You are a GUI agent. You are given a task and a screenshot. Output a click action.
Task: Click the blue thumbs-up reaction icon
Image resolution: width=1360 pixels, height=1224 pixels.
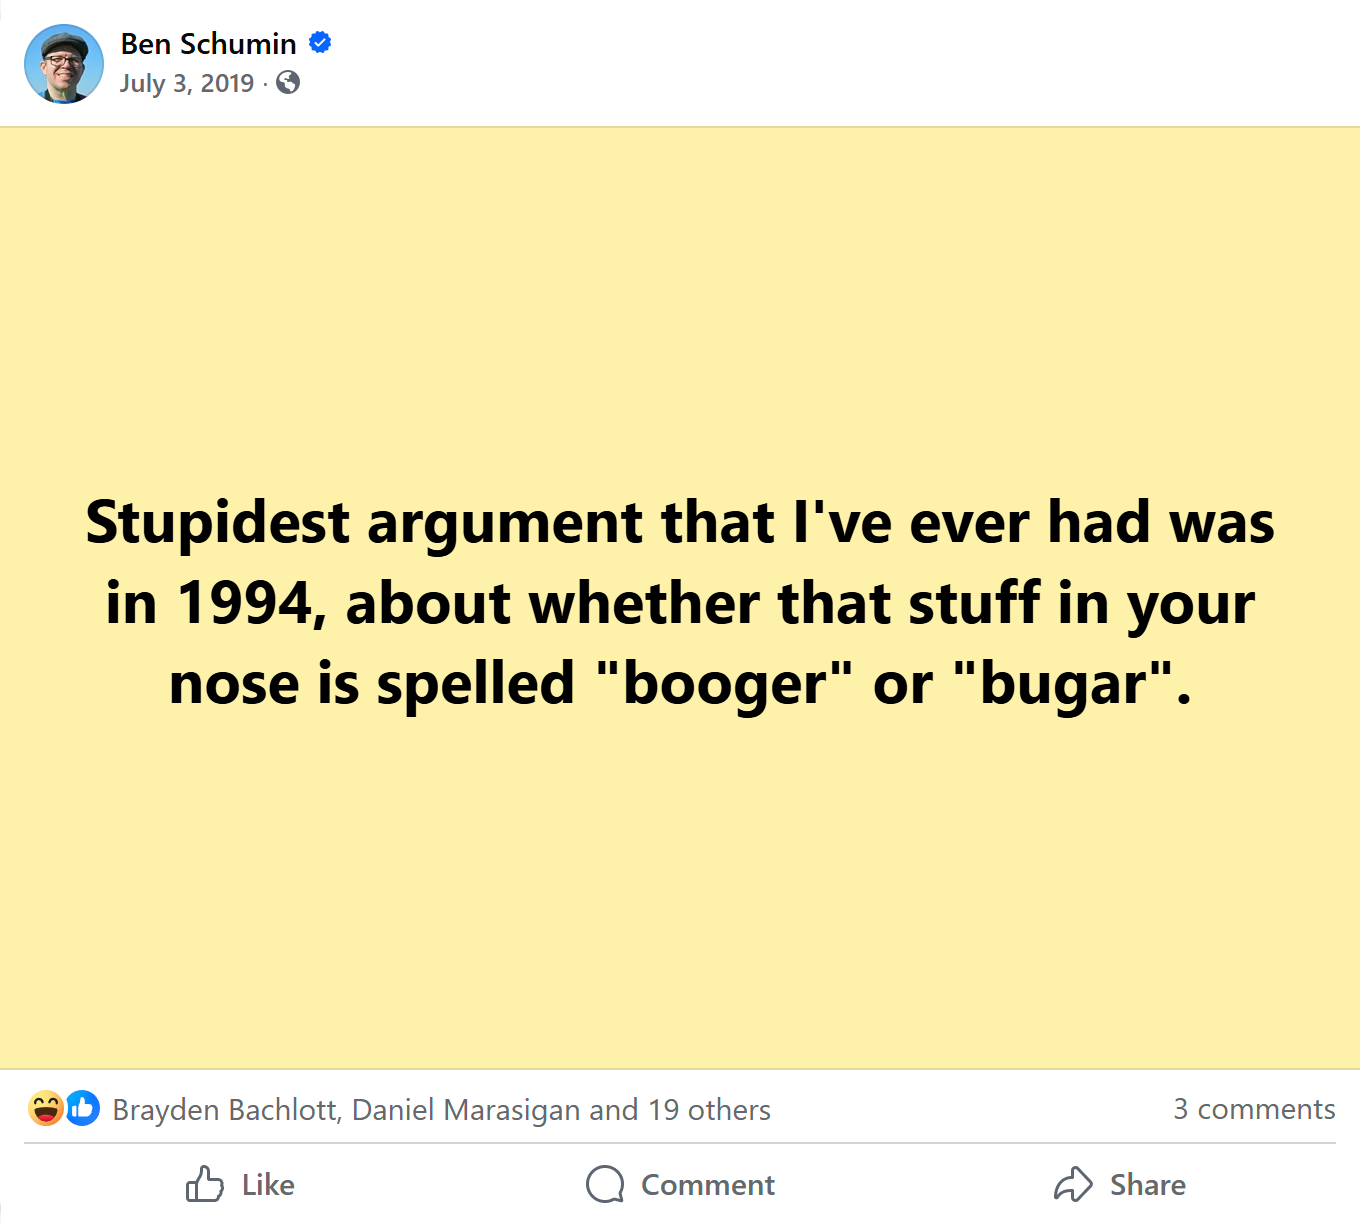(x=84, y=1108)
